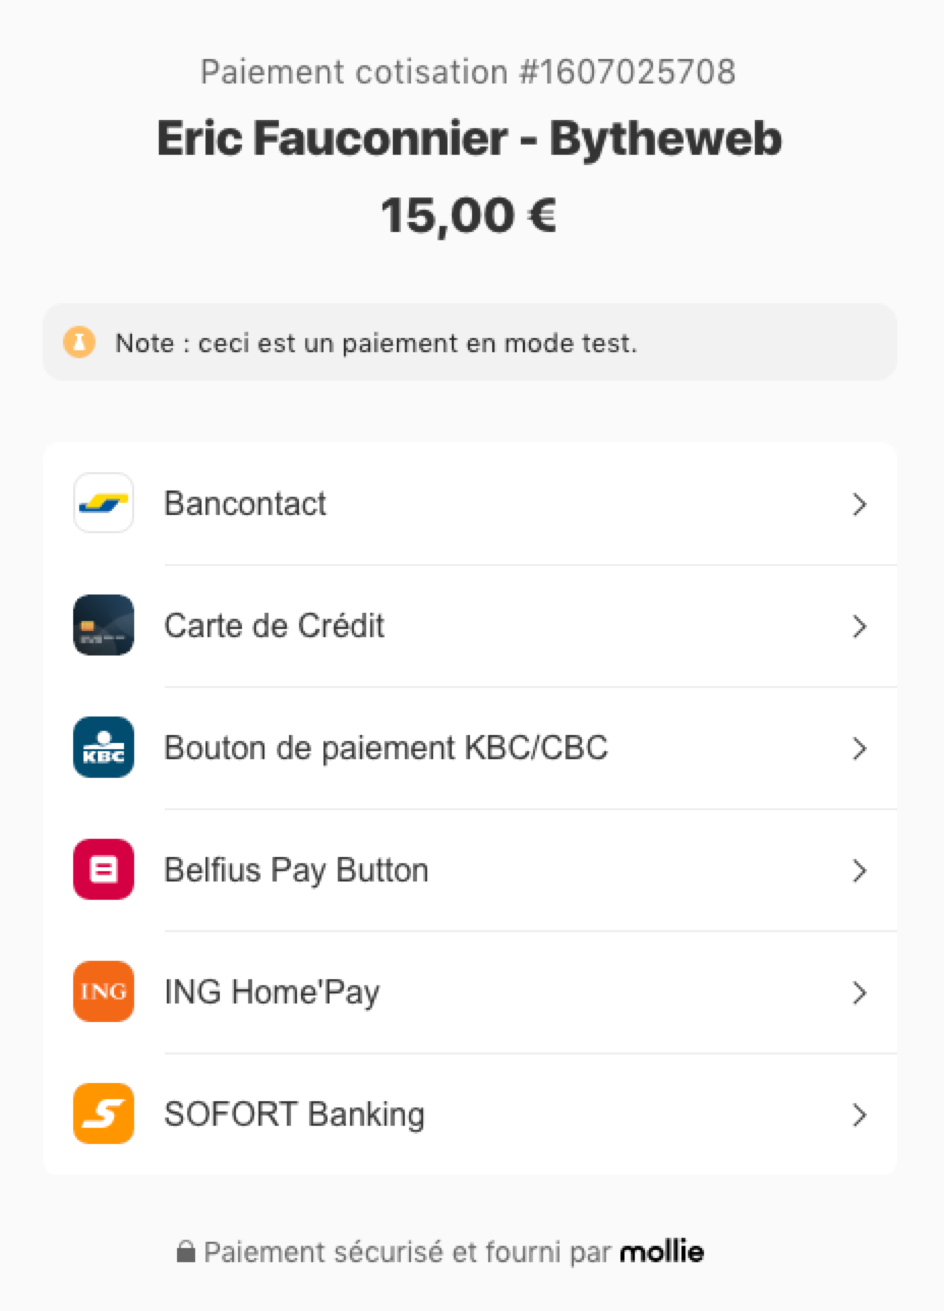
Task: Choose Carte de Crédit payment option
Action: click(x=274, y=625)
